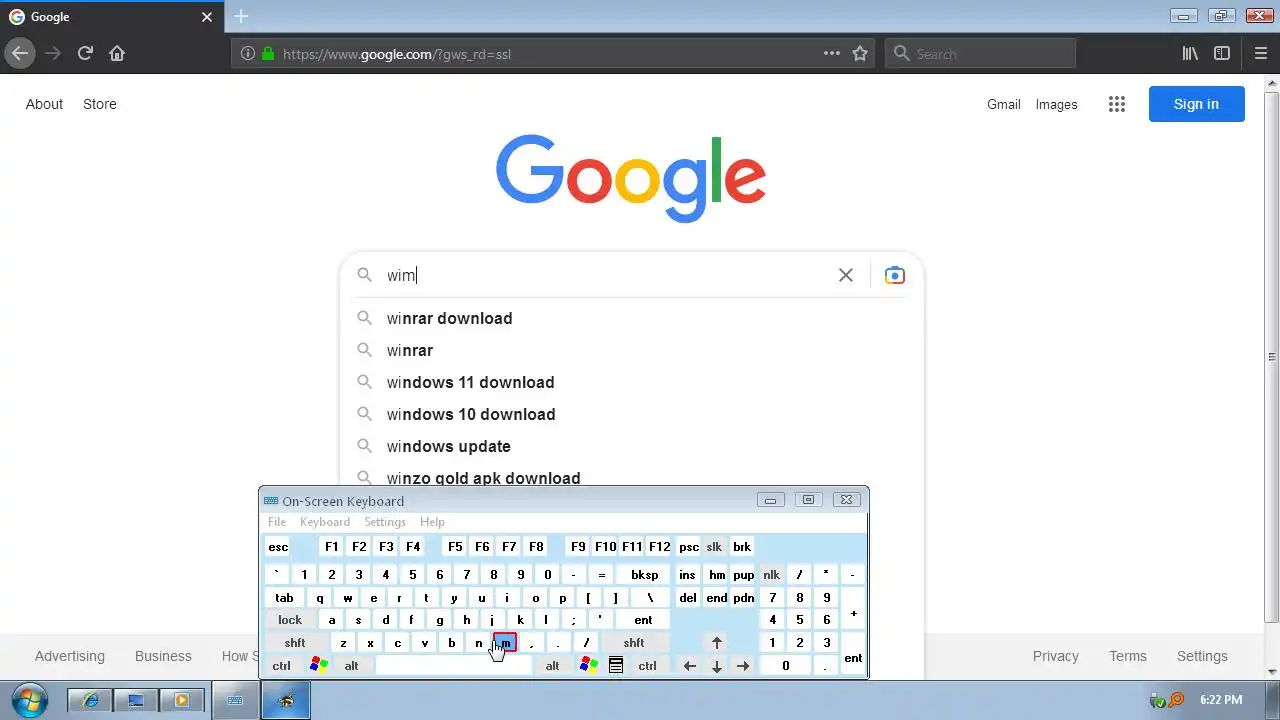The image size is (1280, 720).
Task: Open the Terms footer link
Action: point(1127,656)
